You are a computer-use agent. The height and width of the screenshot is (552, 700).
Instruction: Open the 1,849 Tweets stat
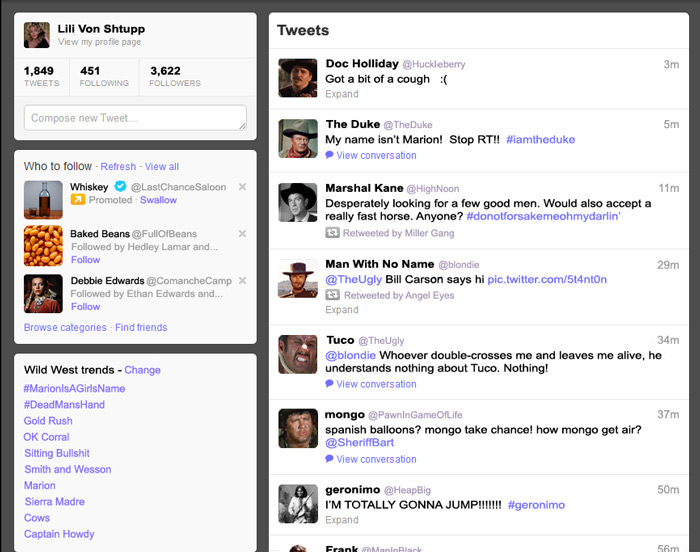(x=42, y=76)
